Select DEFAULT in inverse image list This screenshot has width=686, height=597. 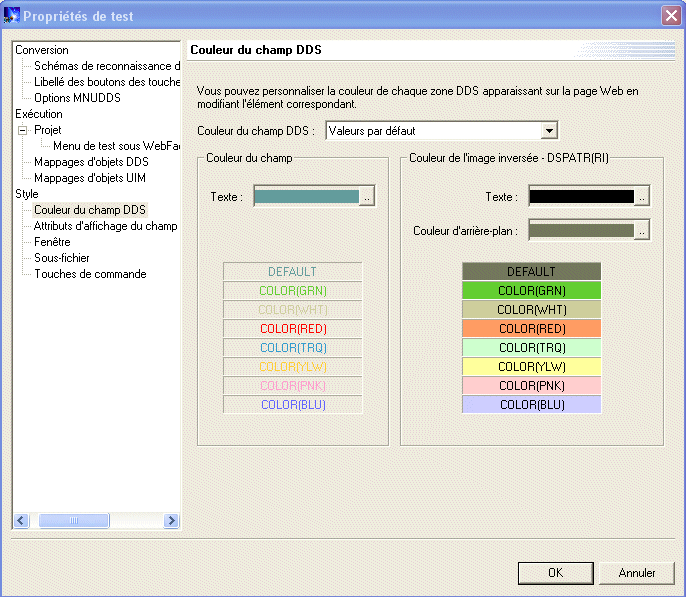tap(532, 272)
